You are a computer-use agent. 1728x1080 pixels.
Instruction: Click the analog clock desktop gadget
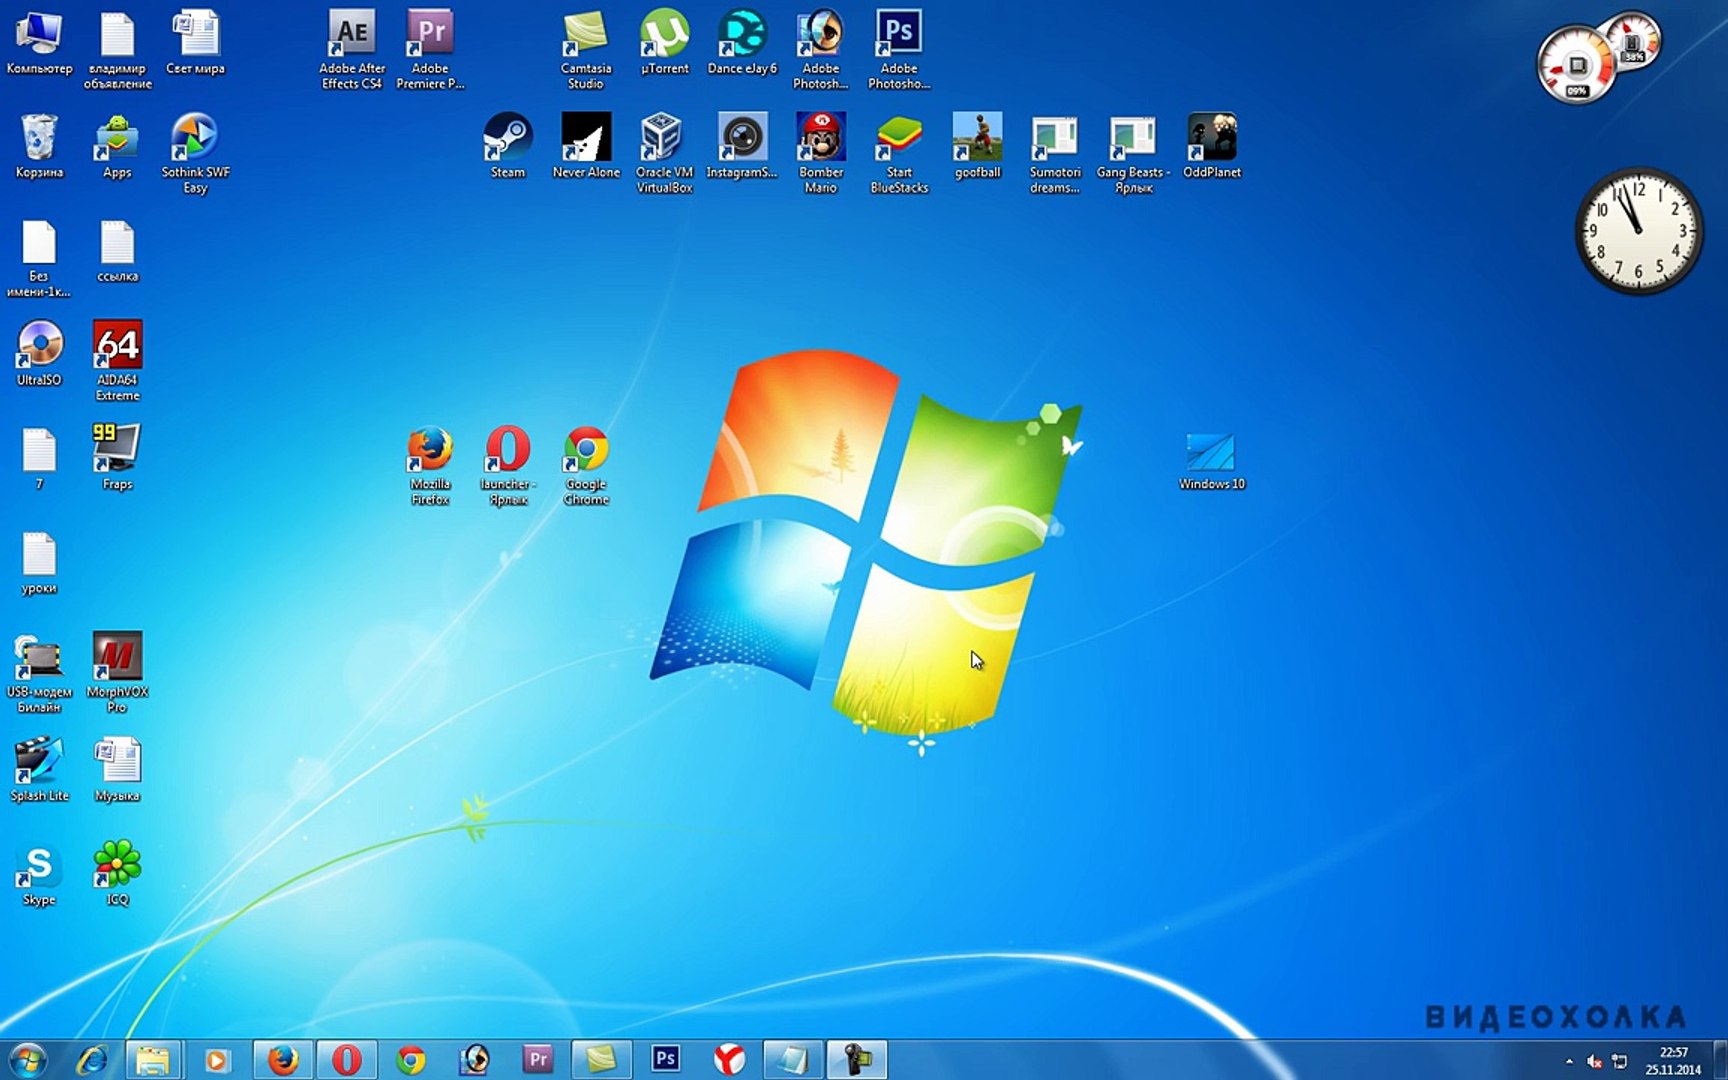(x=1637, y=231)
